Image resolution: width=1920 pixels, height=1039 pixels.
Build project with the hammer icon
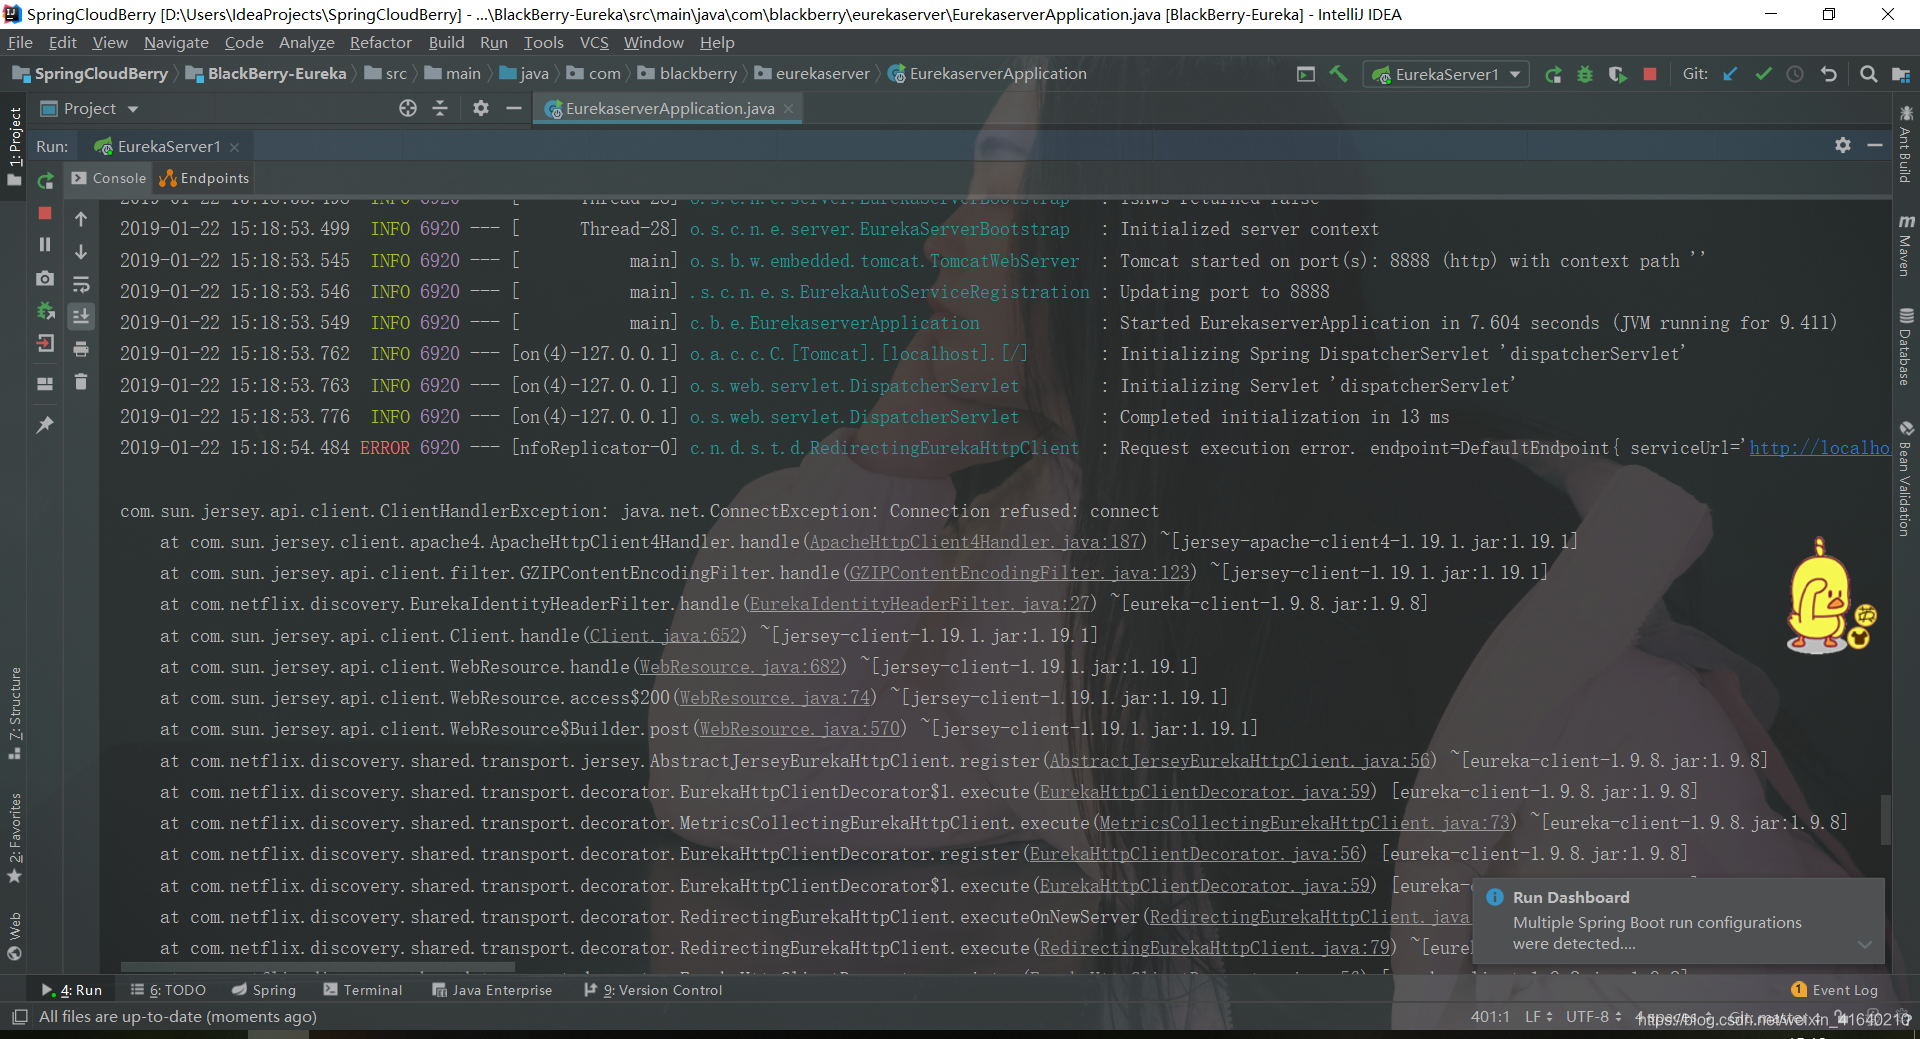click(1338, 74)
